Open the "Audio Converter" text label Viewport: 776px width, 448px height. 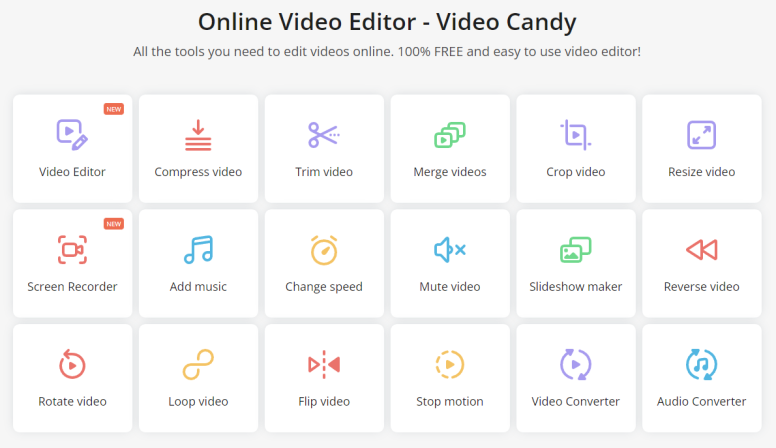(x=701, y=401)
